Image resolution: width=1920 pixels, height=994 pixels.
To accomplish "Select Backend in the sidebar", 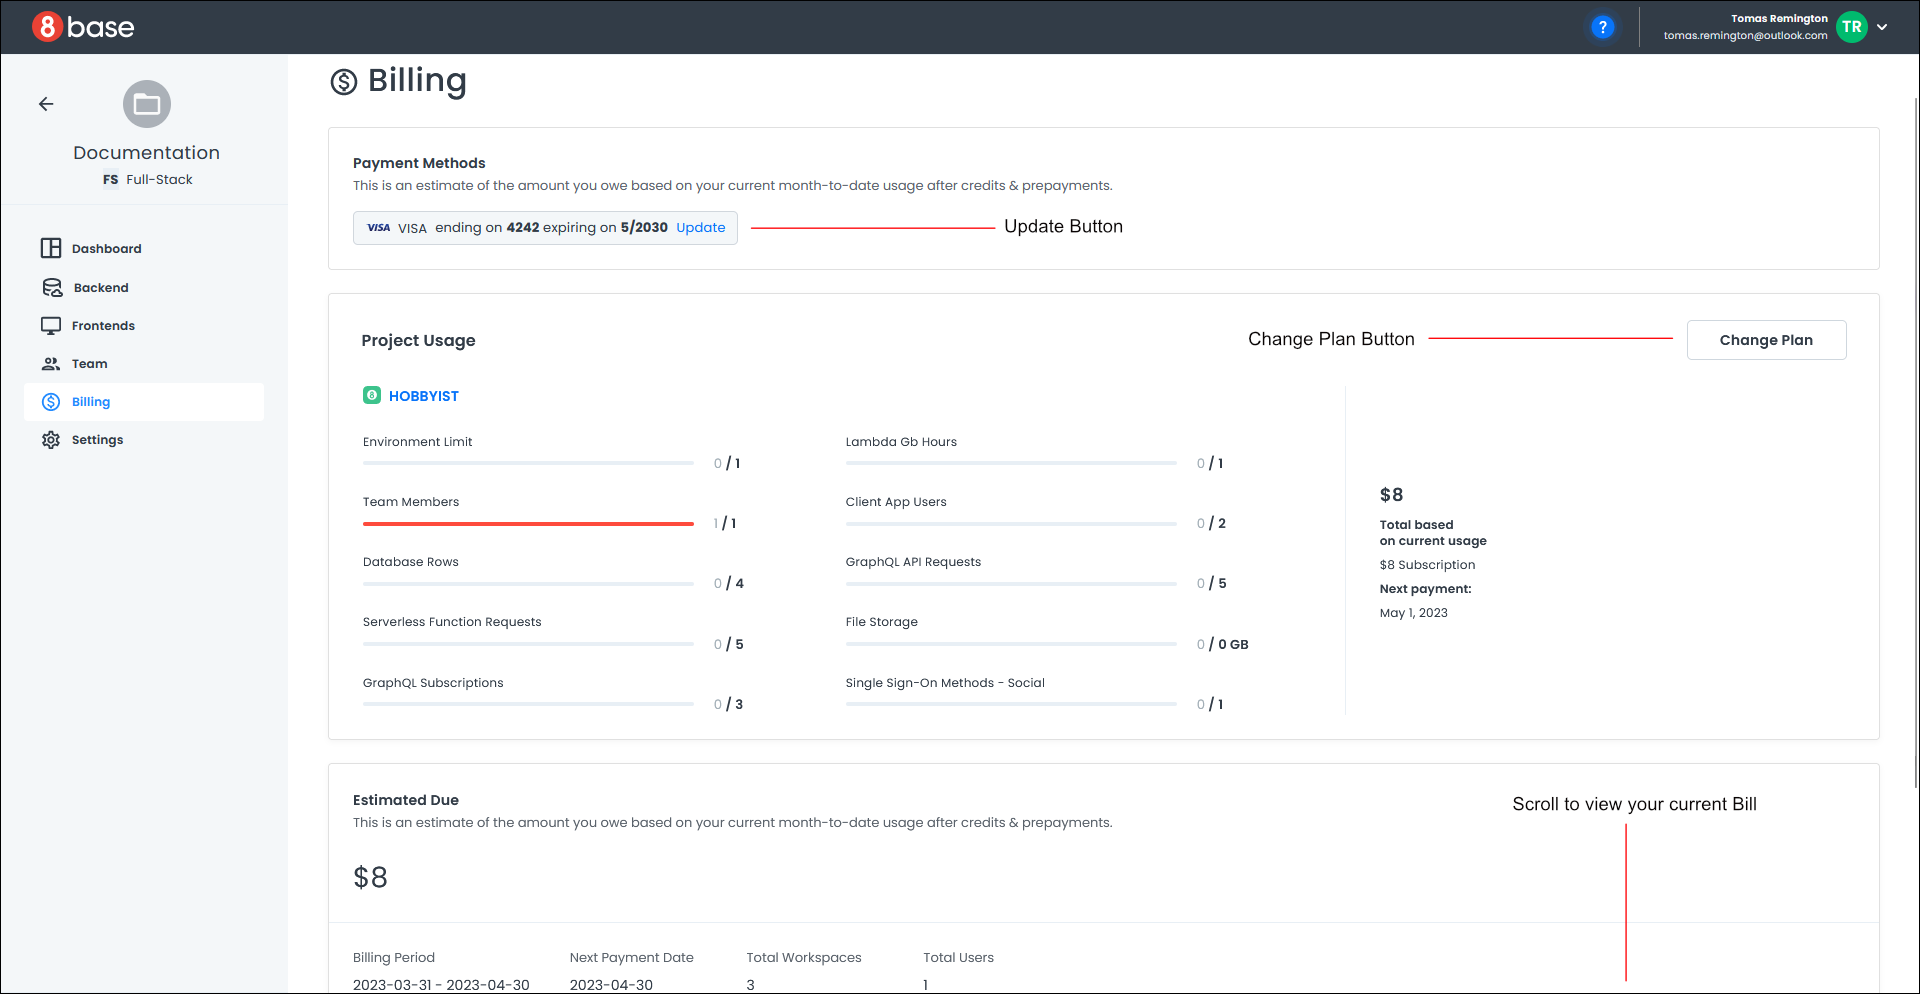I will 101,288.
